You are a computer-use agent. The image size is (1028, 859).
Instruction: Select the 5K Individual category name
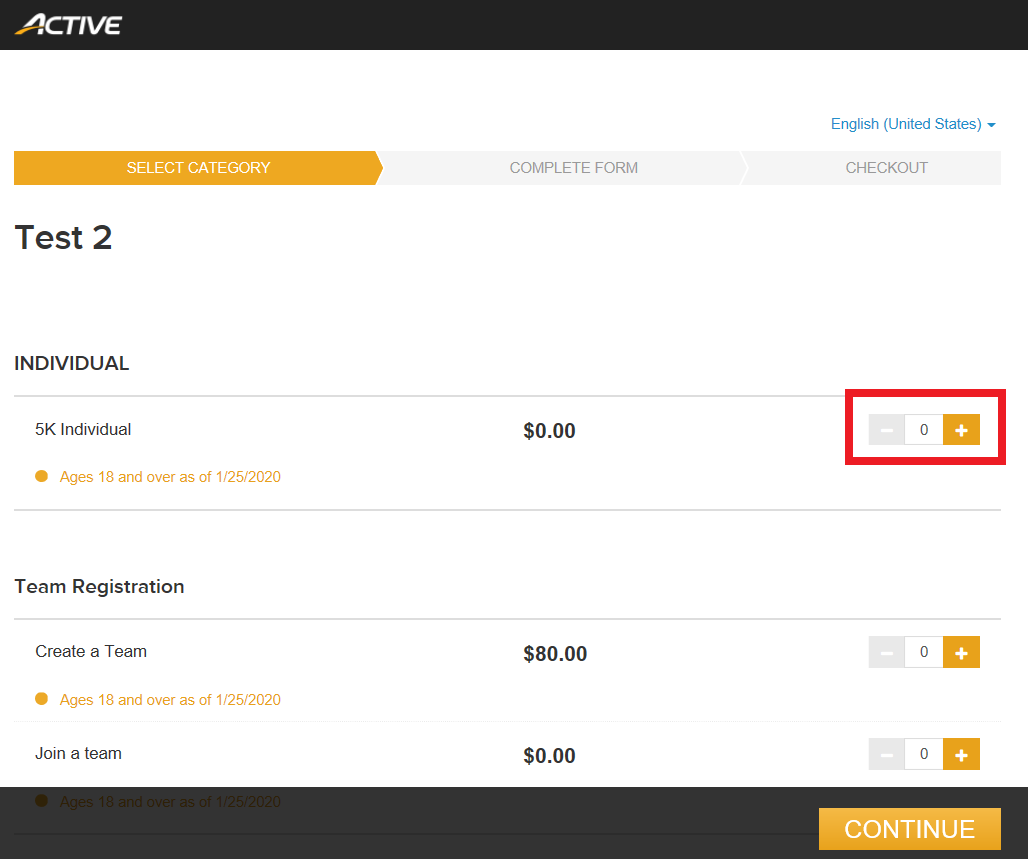83,430
